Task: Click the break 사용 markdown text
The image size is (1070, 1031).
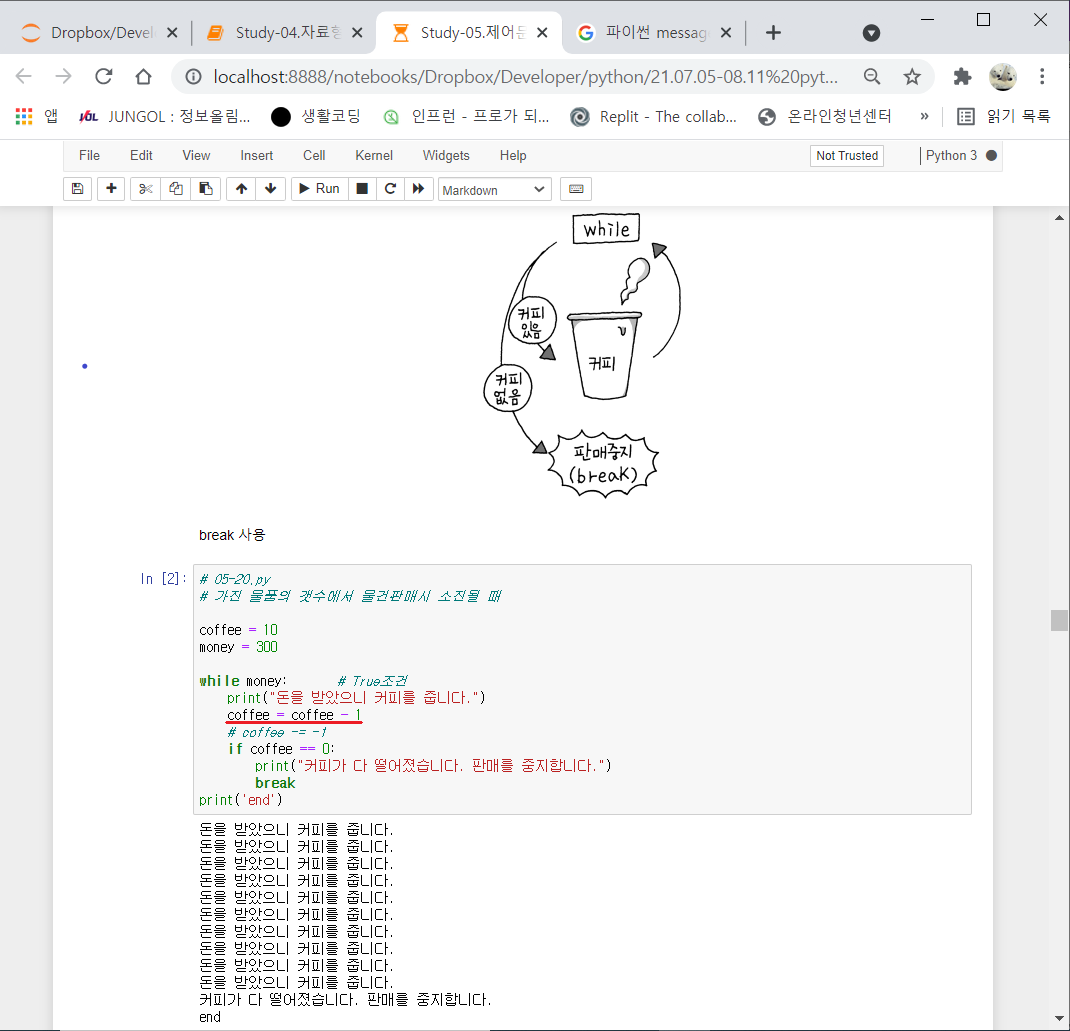Action: coord(232,535)
